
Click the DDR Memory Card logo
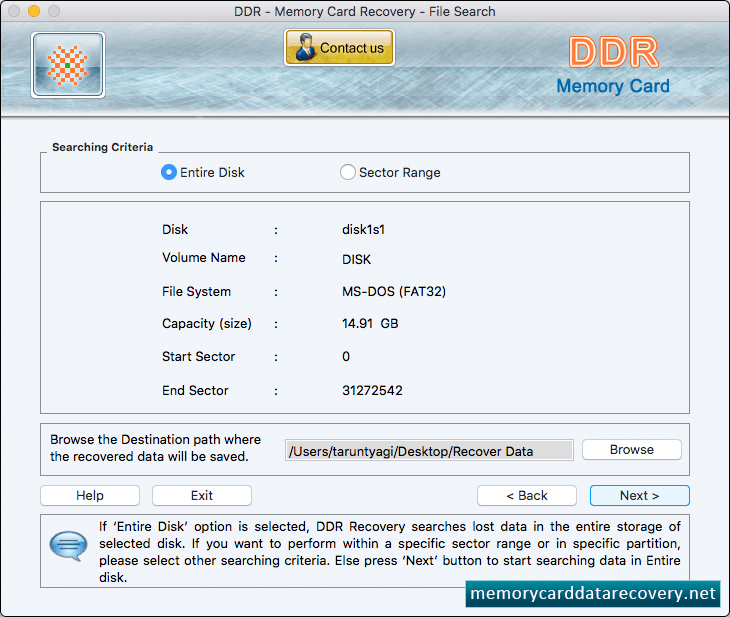pyautogui.click(x=613, y=66)
